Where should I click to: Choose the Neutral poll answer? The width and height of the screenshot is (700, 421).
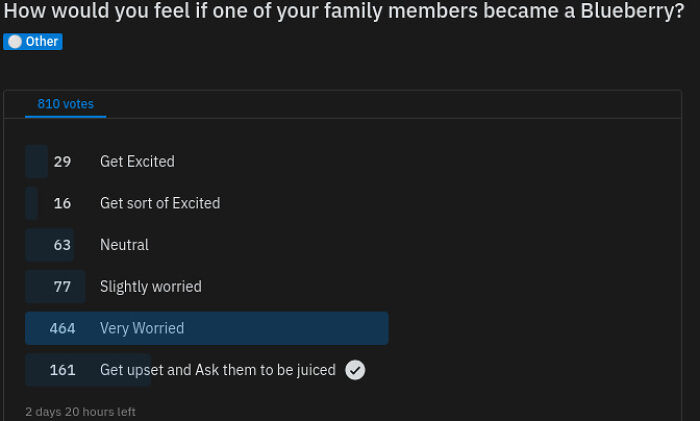tap(124, 245)
